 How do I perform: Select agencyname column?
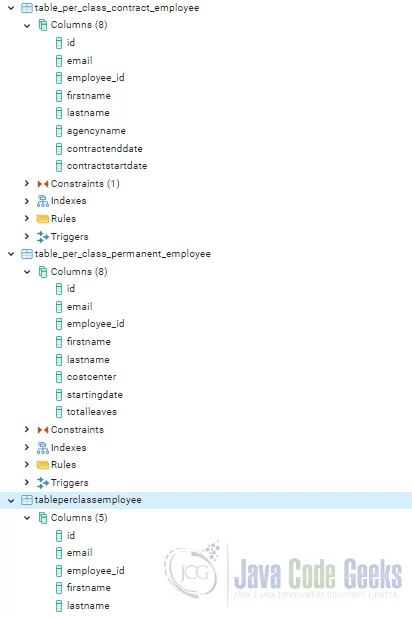96,131
